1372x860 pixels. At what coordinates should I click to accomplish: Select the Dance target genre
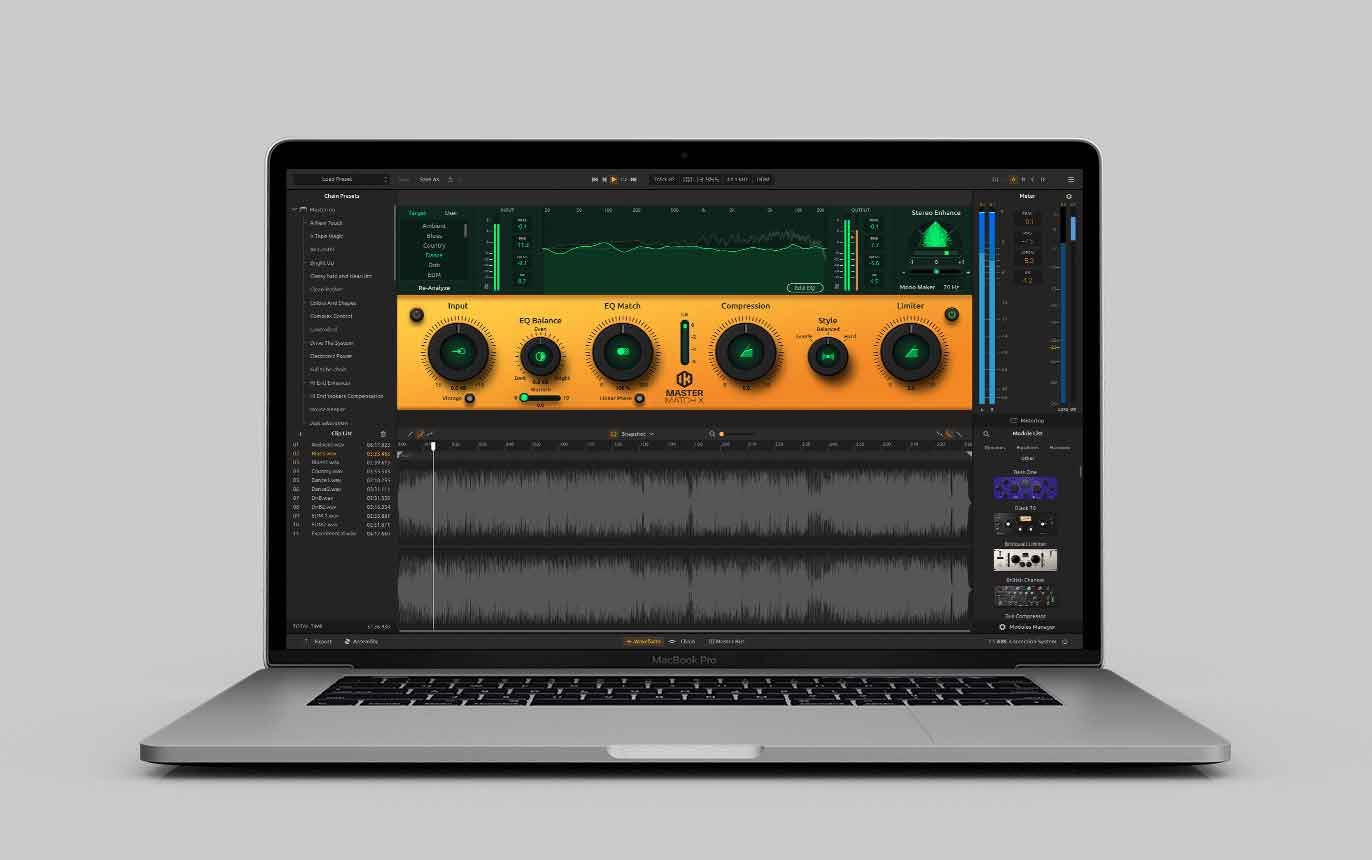(x=434, y=255)
